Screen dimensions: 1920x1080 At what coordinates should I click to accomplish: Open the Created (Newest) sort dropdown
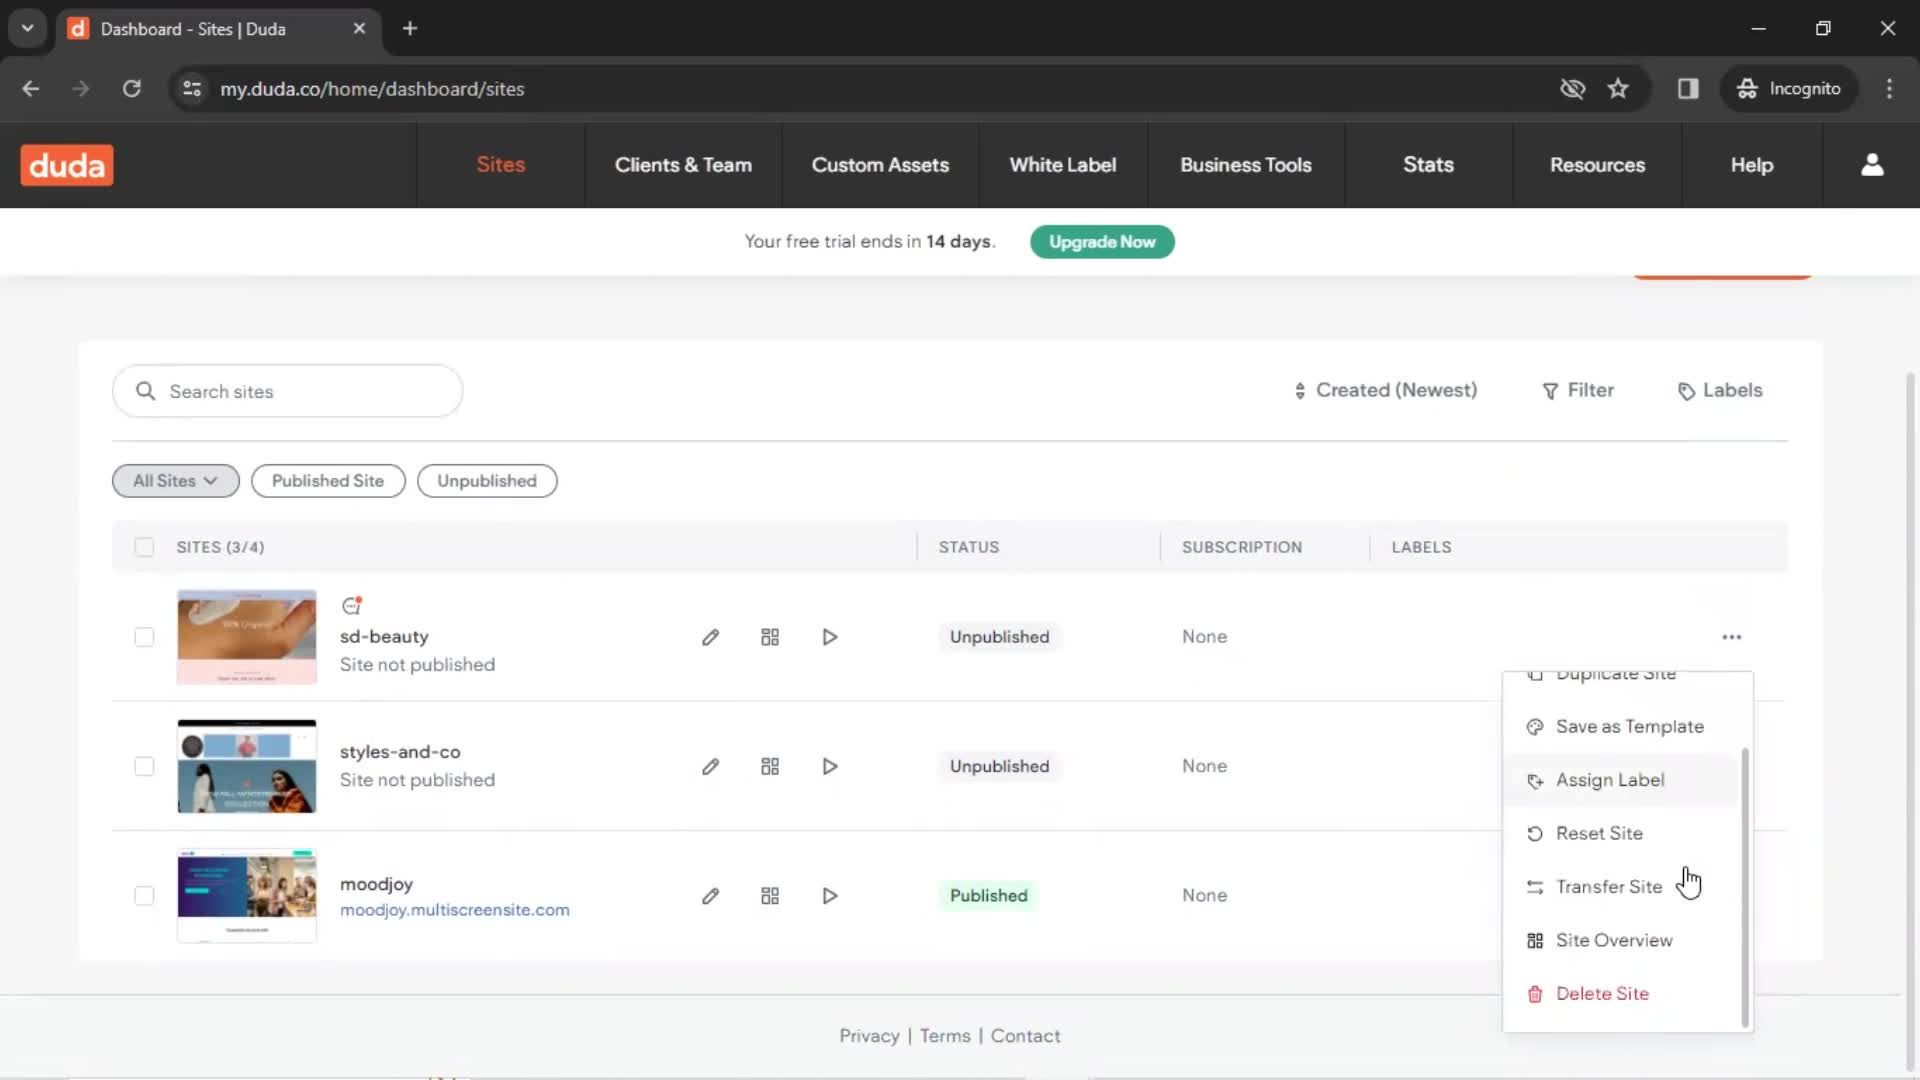[1386, 390]
